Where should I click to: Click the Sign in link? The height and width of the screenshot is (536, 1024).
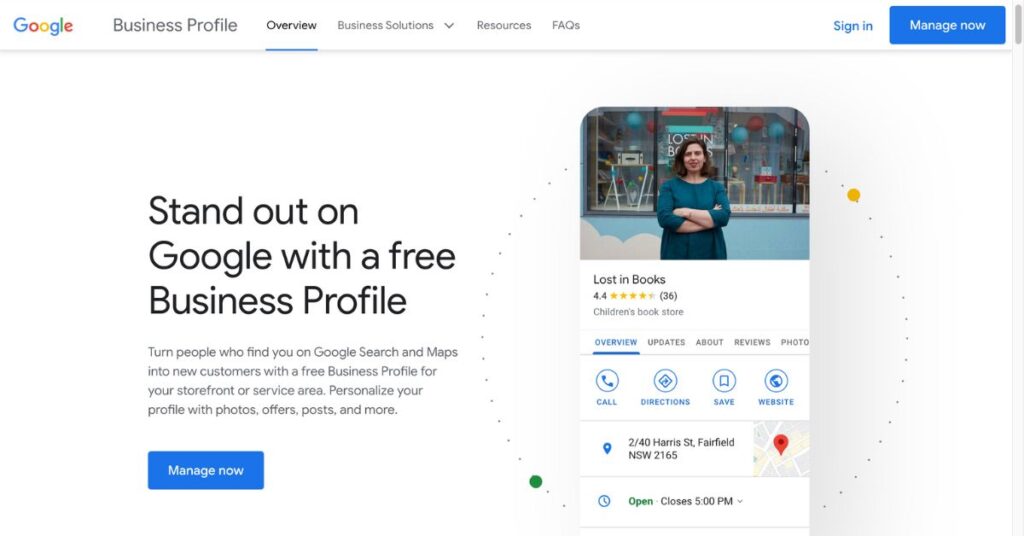[852, 25]
